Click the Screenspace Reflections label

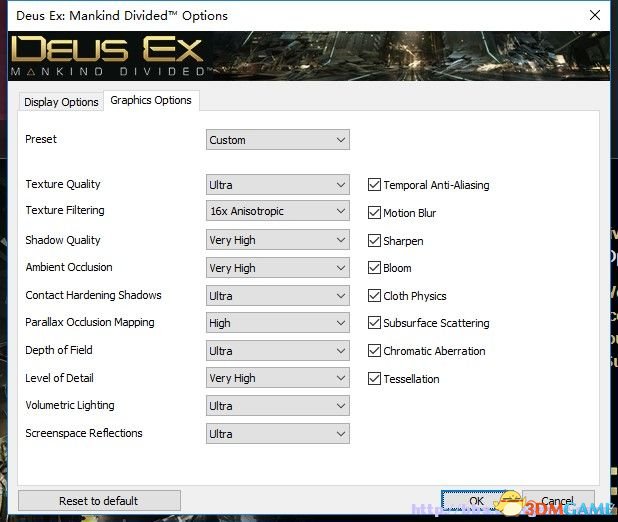point(84,433)
